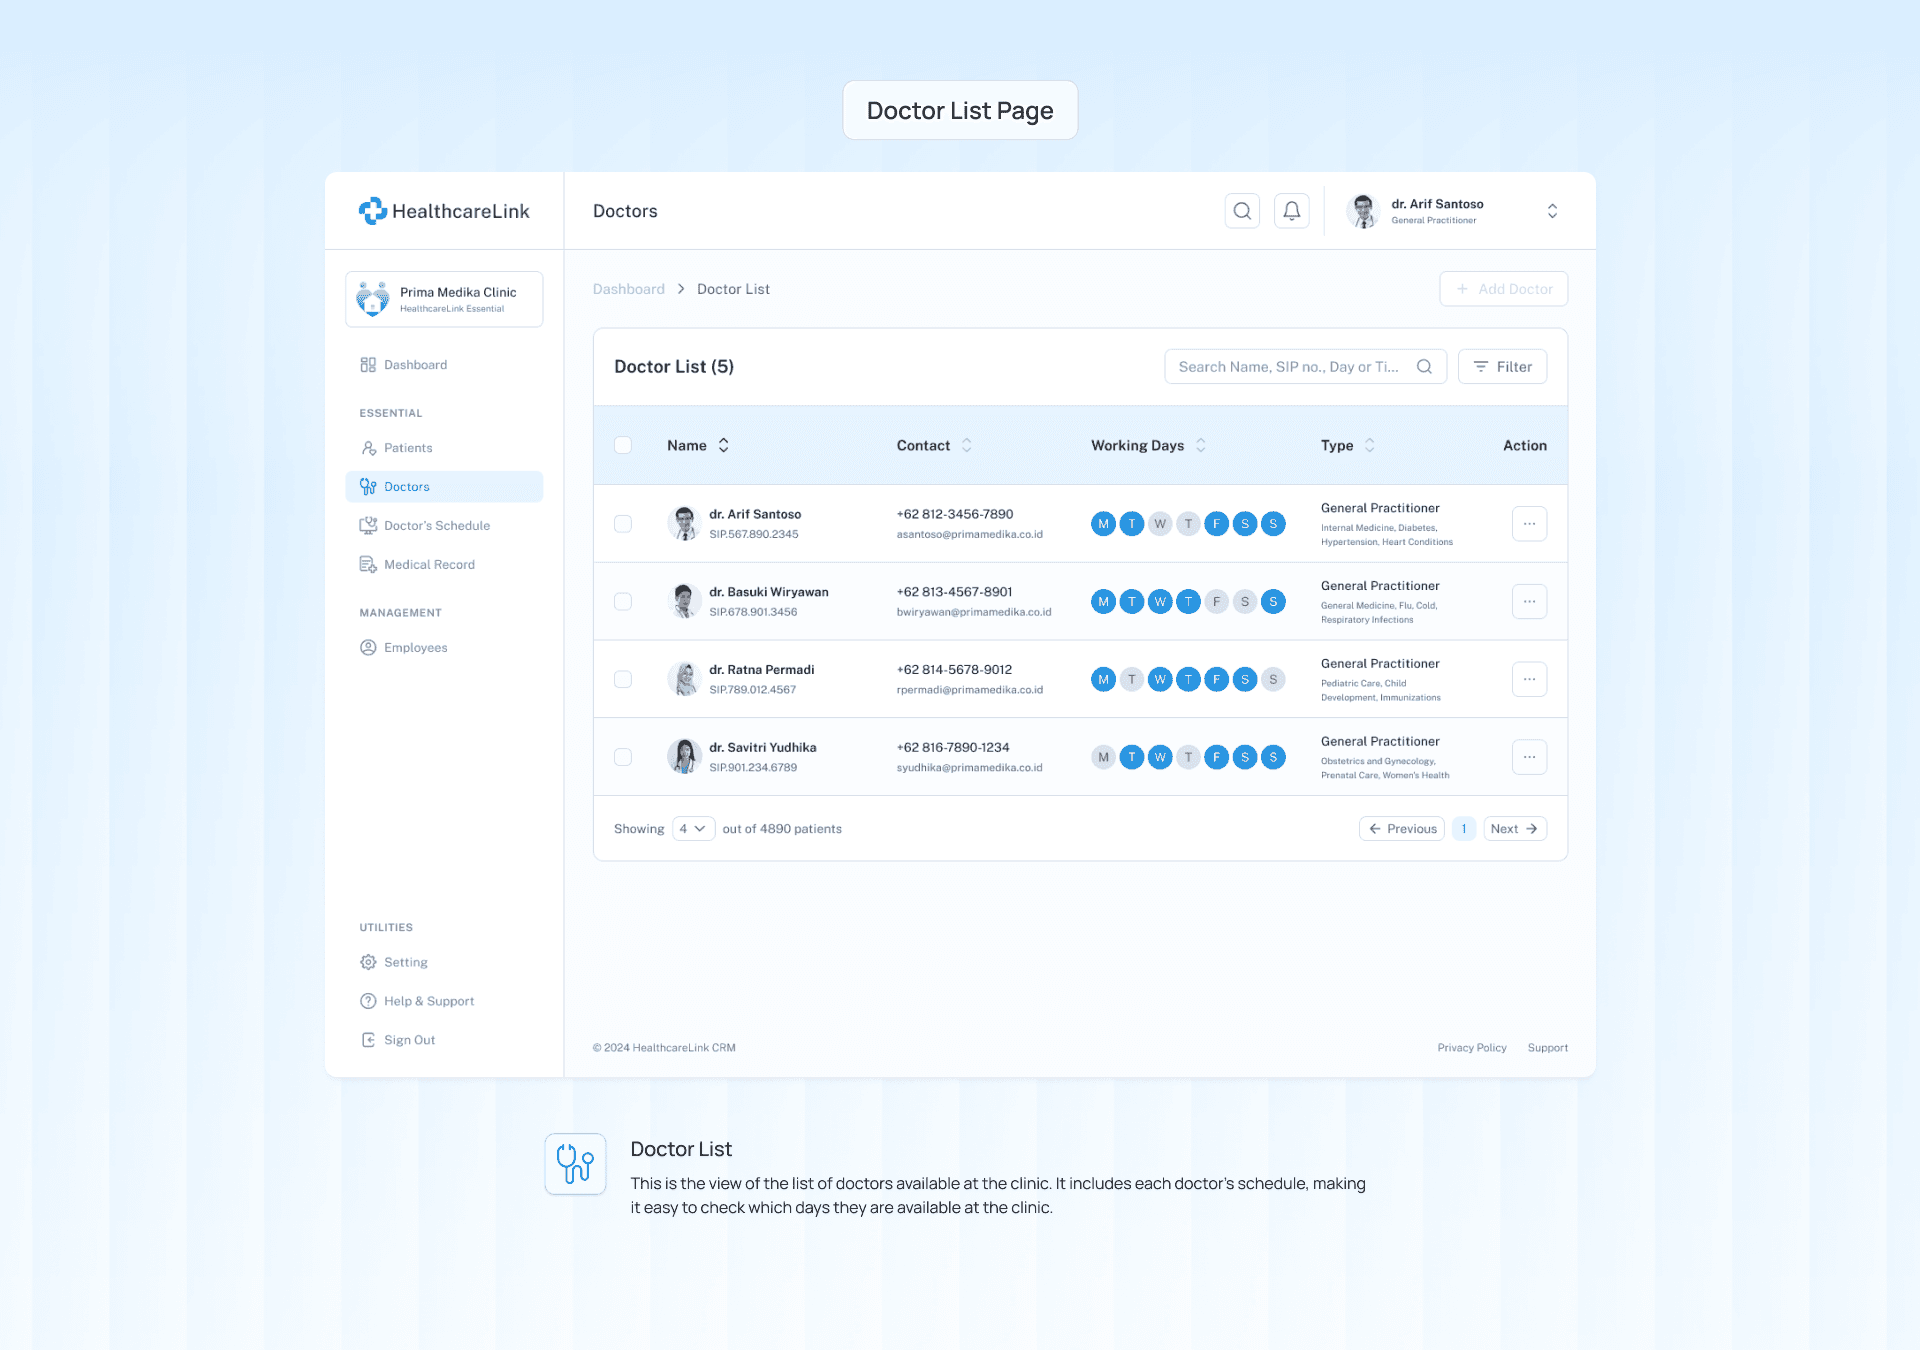The image size is (1920, 1350).
Task: Open actions menu for dr. Savitri Yudhika
Action: [x=1529, y=757]
